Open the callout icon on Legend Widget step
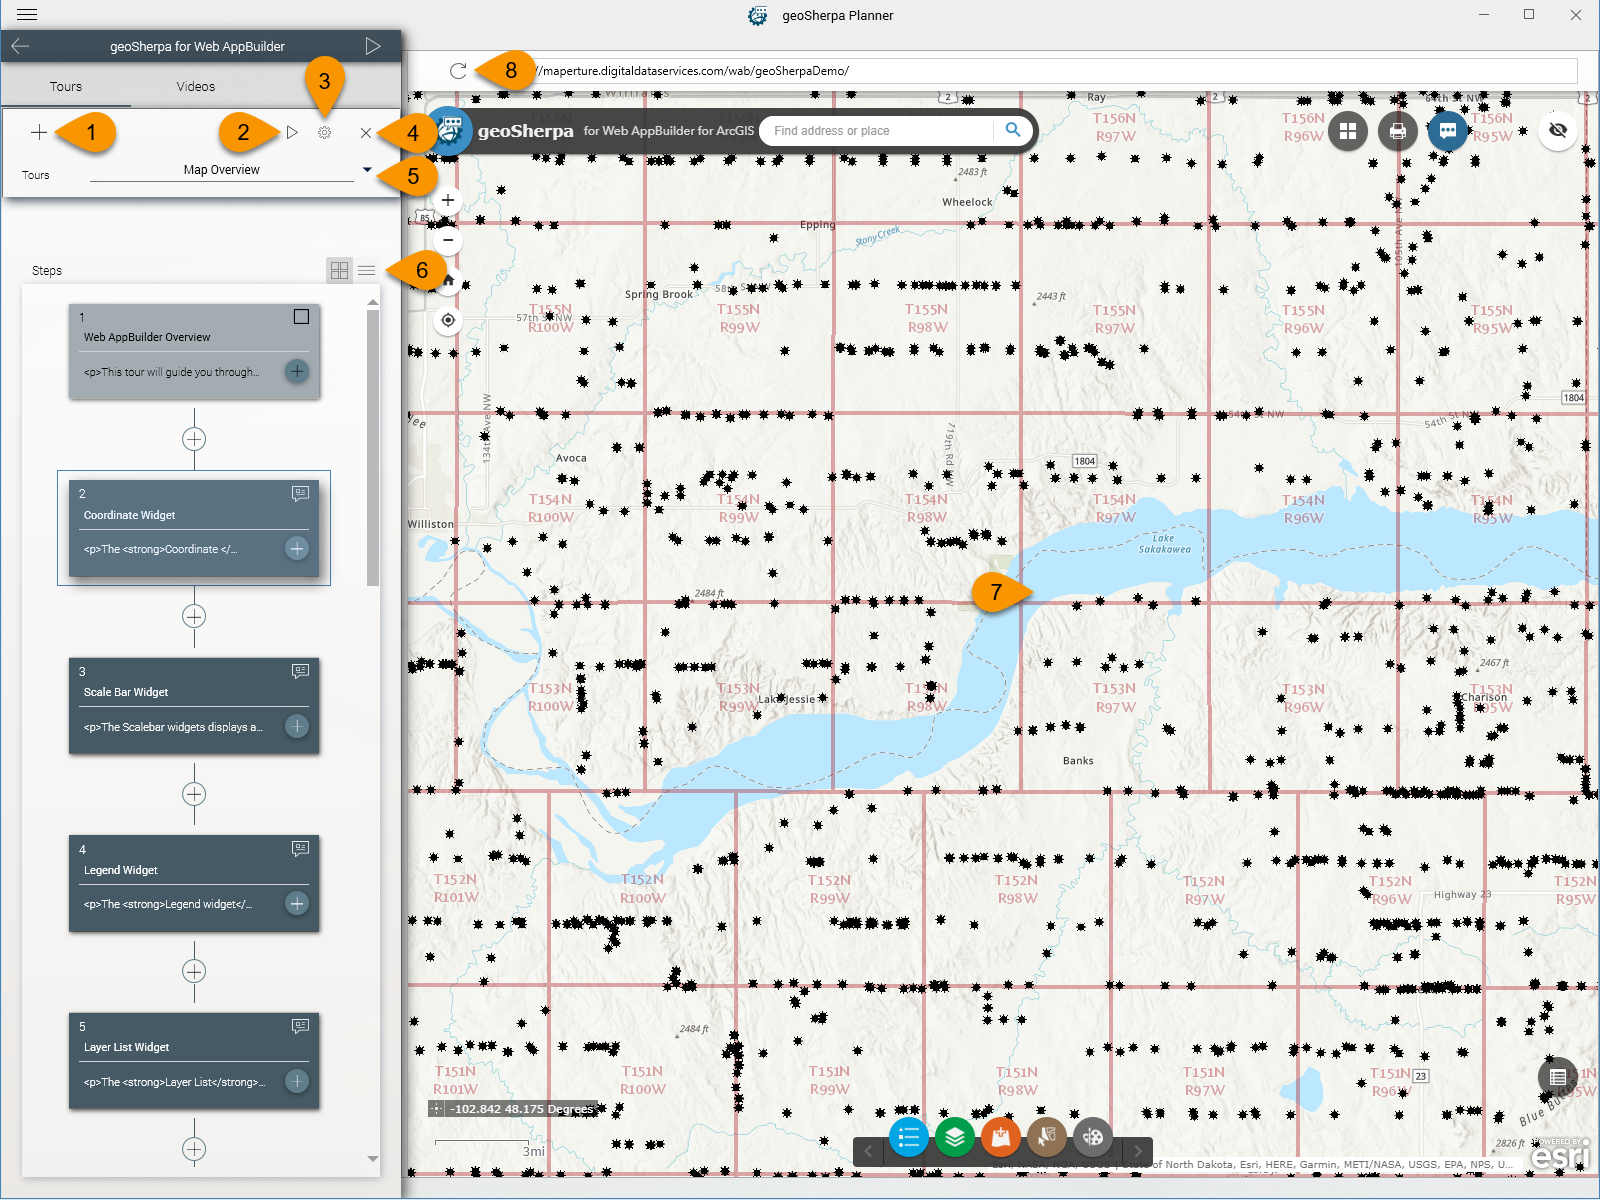This screenshot has height=1200, width=1600. pos(300,849)
